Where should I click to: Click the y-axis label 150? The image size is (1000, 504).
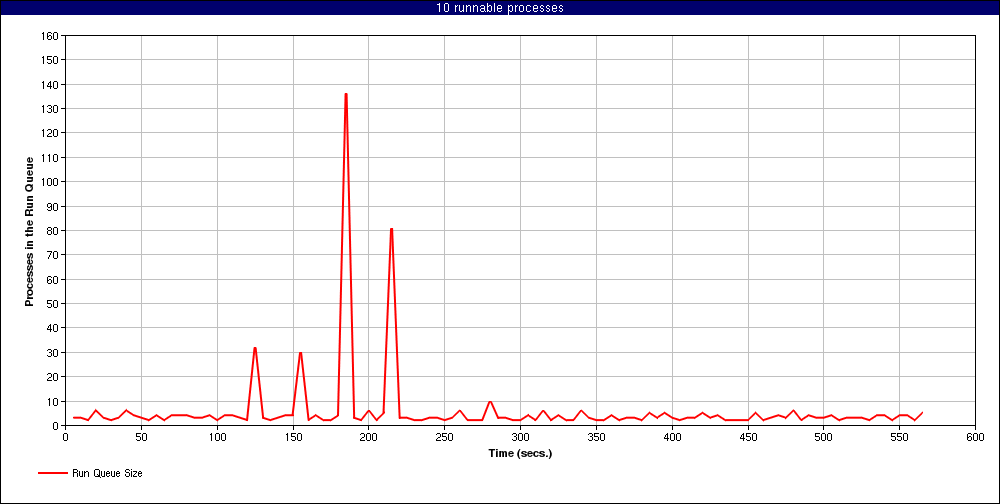(x=51, y=60)
